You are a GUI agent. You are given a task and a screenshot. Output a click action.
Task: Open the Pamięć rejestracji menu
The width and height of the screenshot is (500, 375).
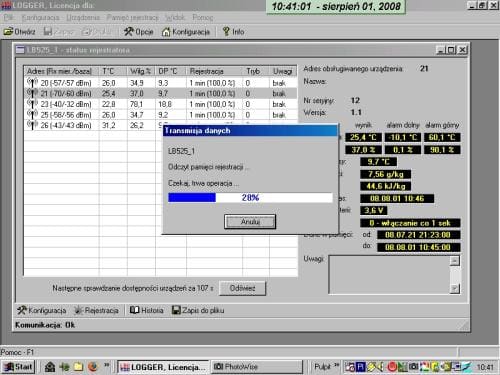[x=133, y=17]
